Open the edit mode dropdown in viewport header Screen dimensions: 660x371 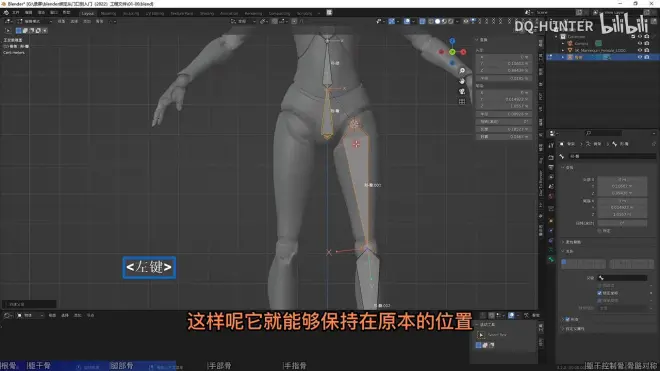(35, 21)
